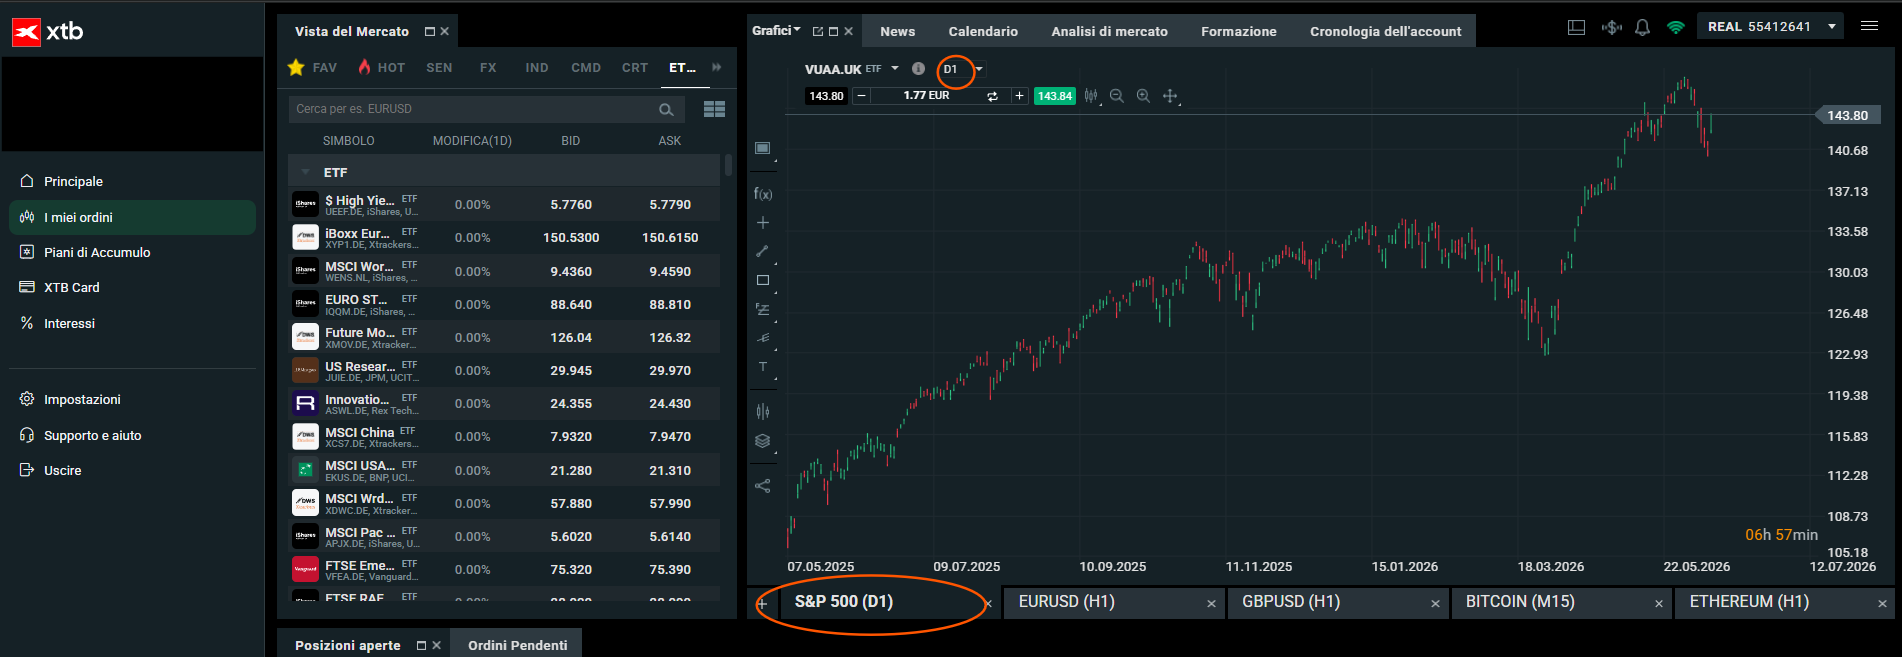Image resolution: width=1902 pixels, height=657 pixels.
Task: Open the Grafici panel dropdown
Action: (776, 31)
